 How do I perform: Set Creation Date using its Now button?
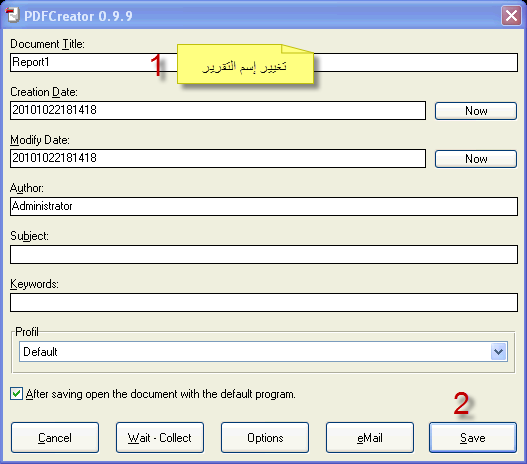click(x=476, y=111)
